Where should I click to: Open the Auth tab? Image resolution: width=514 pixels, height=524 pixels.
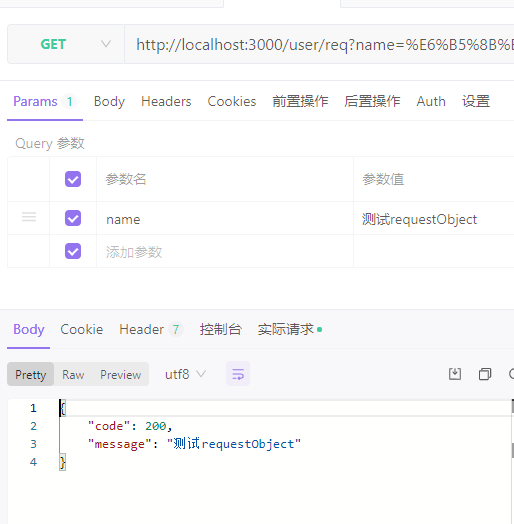click(x=431, y=101)
